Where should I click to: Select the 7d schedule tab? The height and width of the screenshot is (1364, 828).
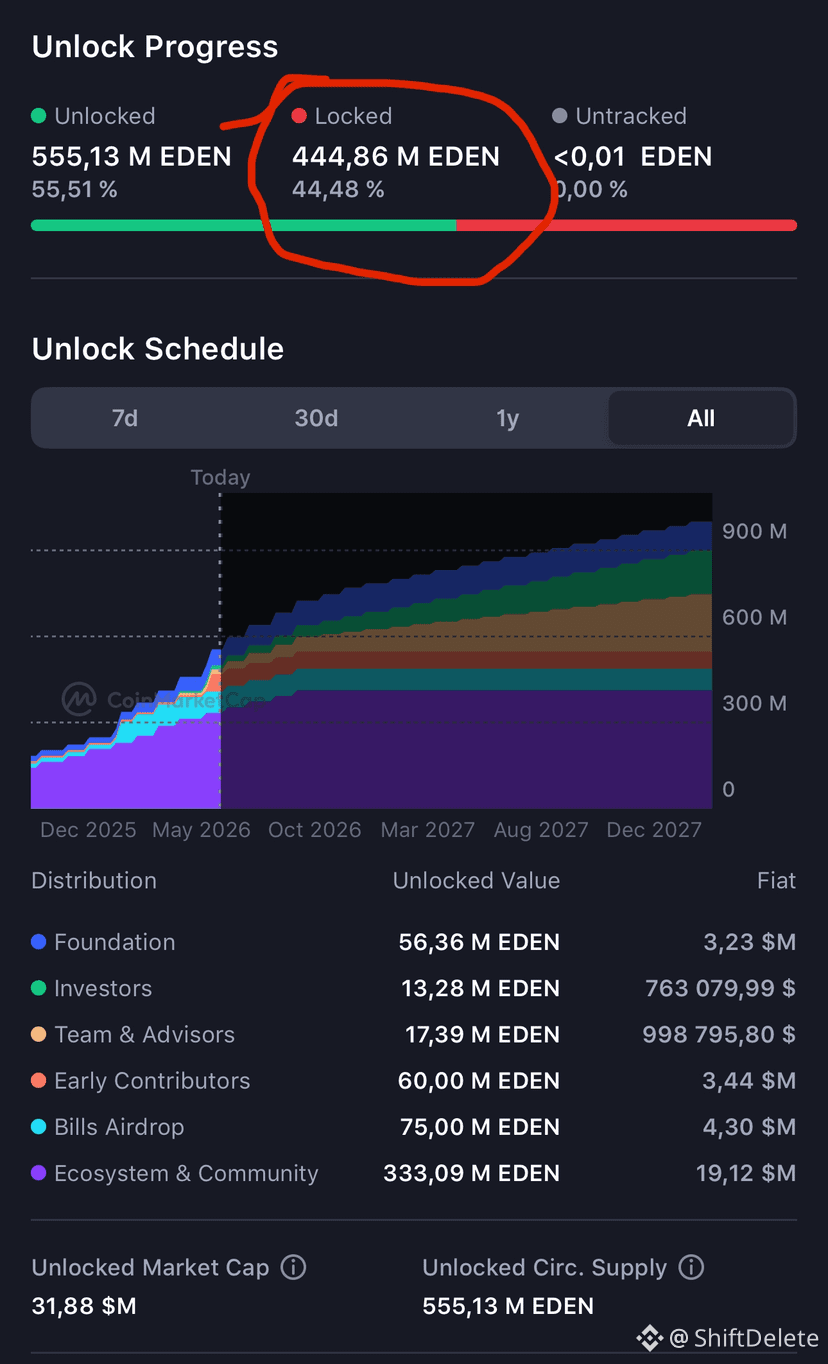[x=125, y=418]
